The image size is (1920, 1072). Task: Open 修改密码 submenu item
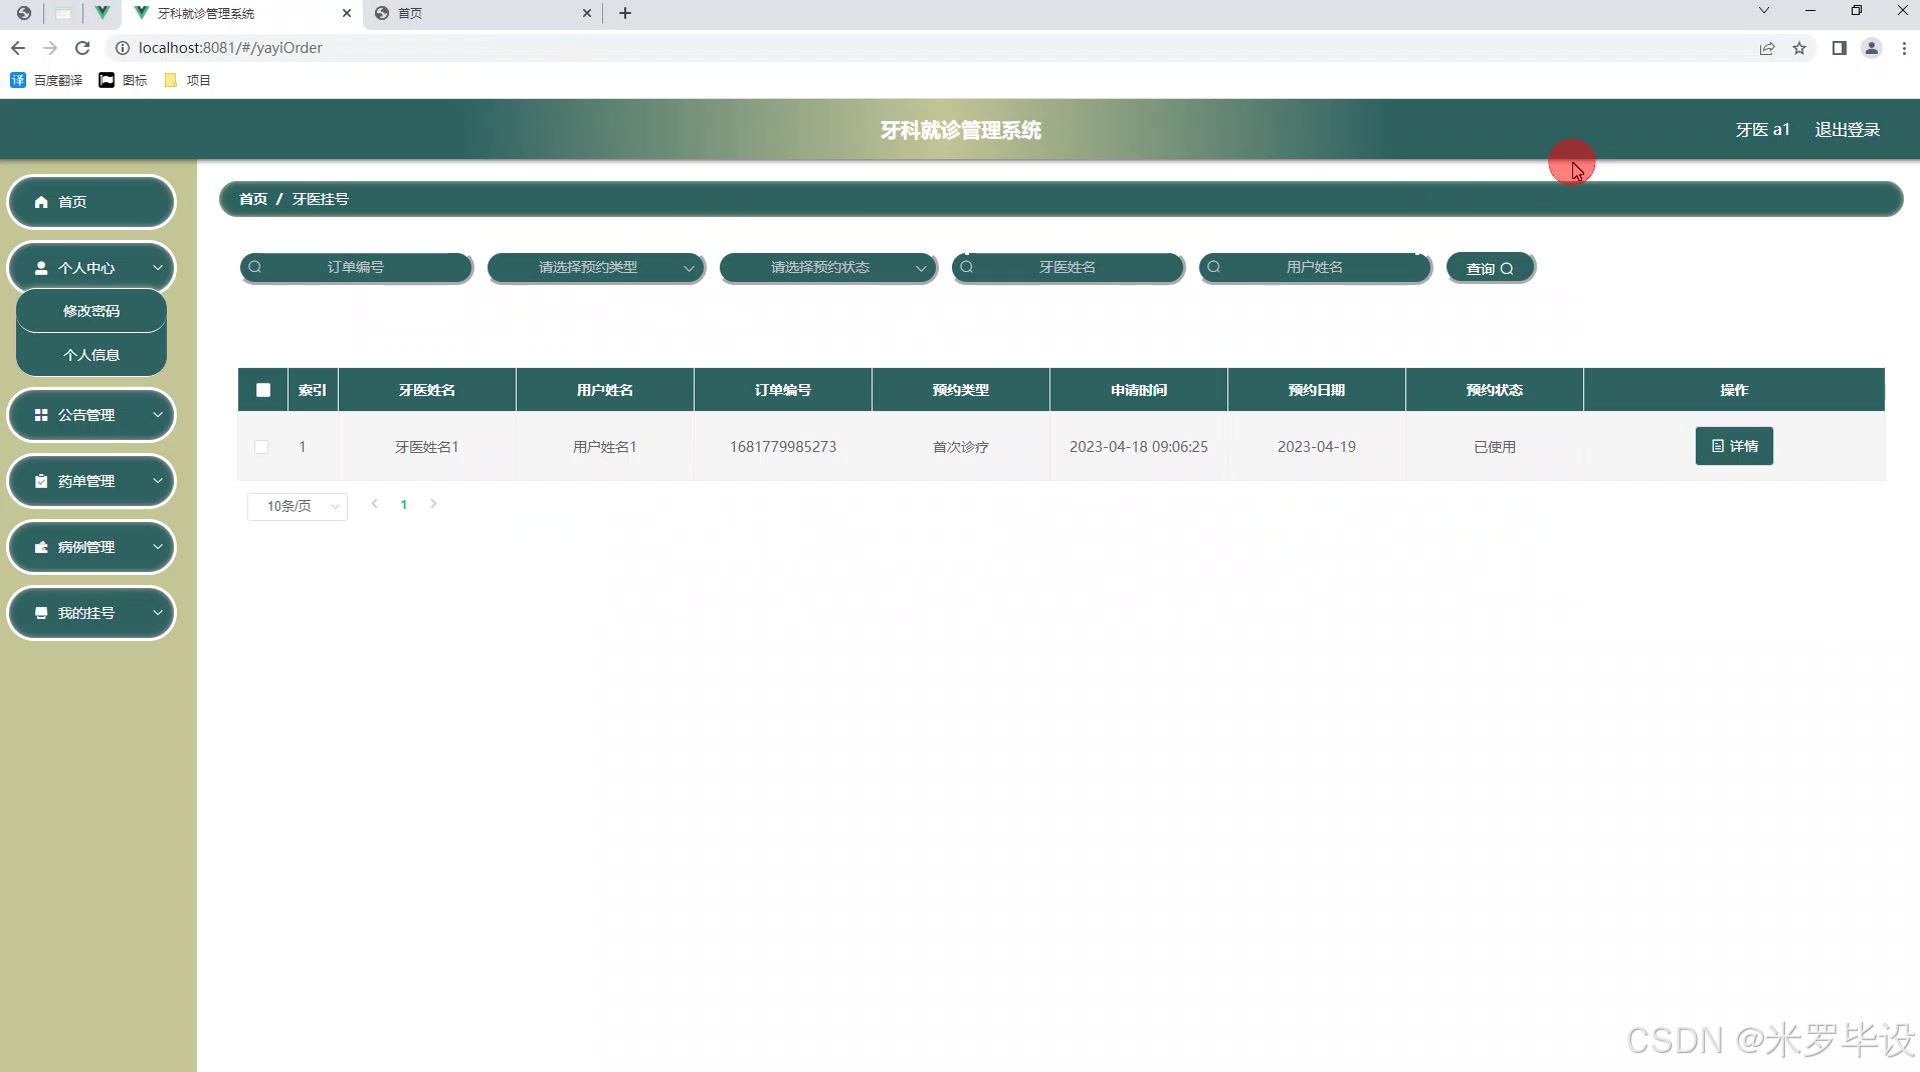[91, 311]
